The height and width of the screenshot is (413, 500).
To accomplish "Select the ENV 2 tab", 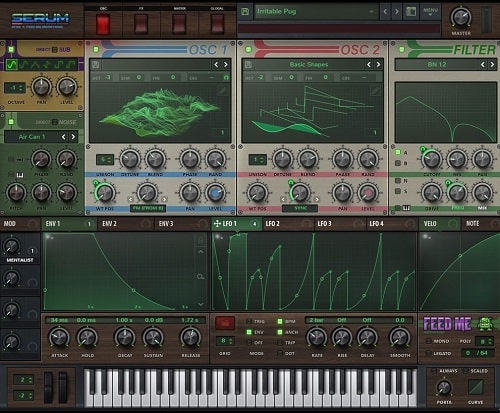I will (x=126, y=224).
